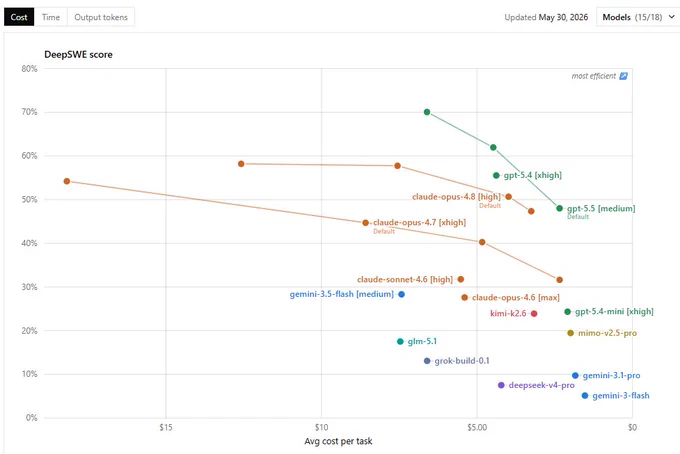The height and width of the screenshot is (454, 680).
Task: Click the most efficient arrow icon
Action: [623, 76]
